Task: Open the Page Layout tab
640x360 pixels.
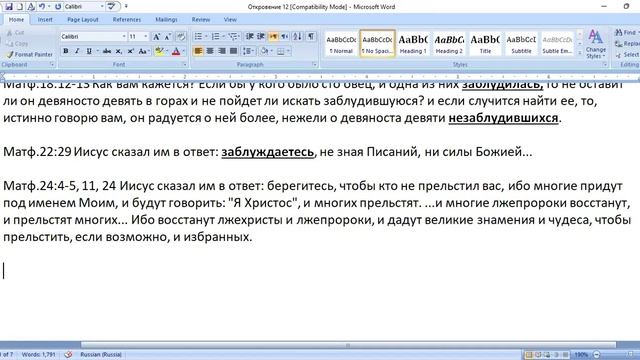Action: (x=83, y=20)
